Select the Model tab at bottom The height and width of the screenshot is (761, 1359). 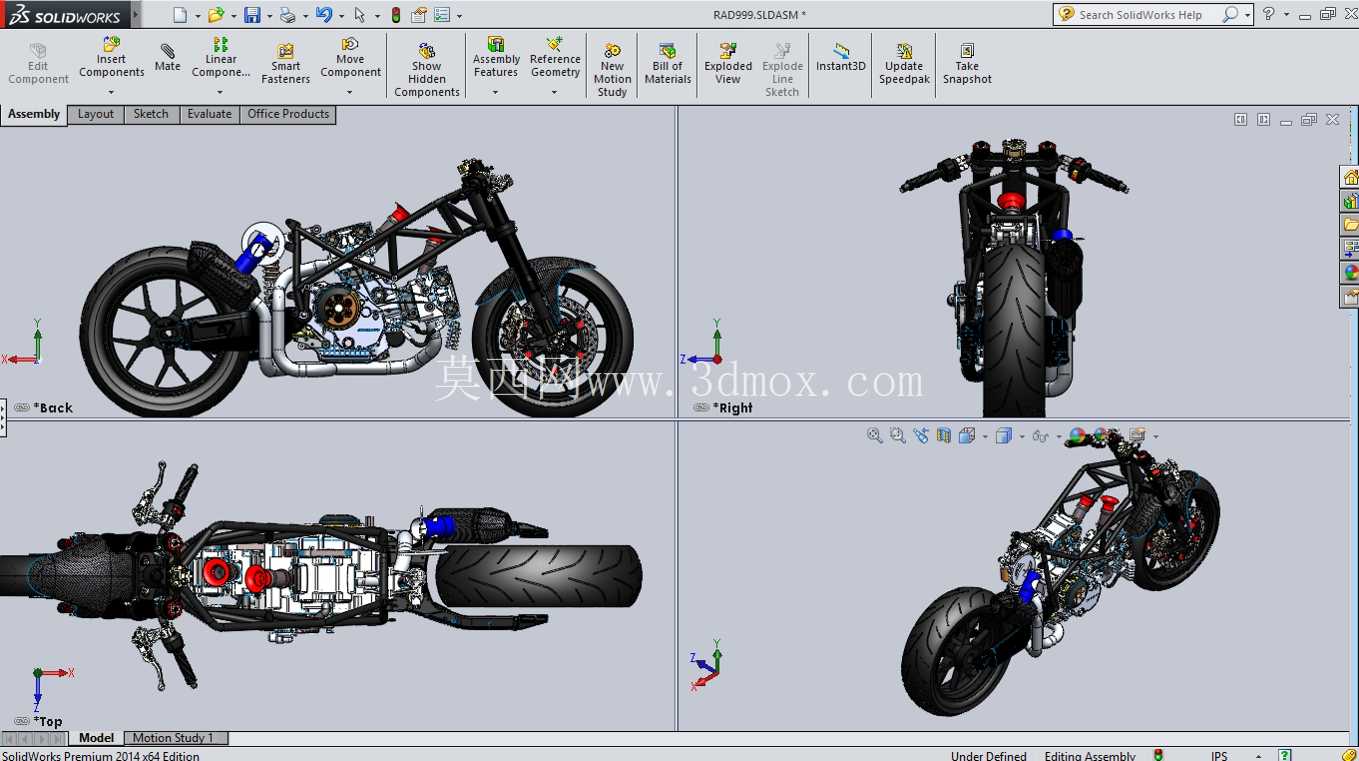point(96,738)
